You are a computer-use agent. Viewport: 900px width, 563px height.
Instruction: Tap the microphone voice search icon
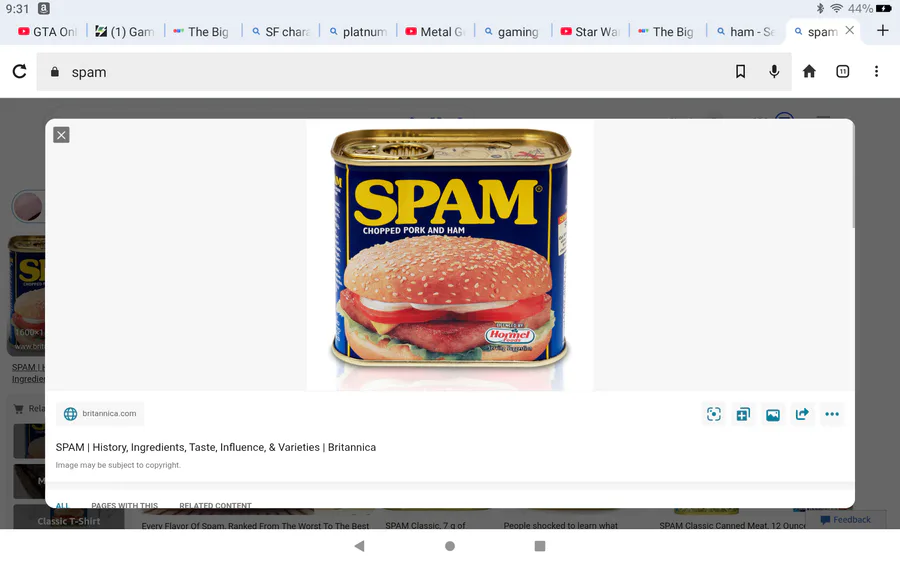774,71
